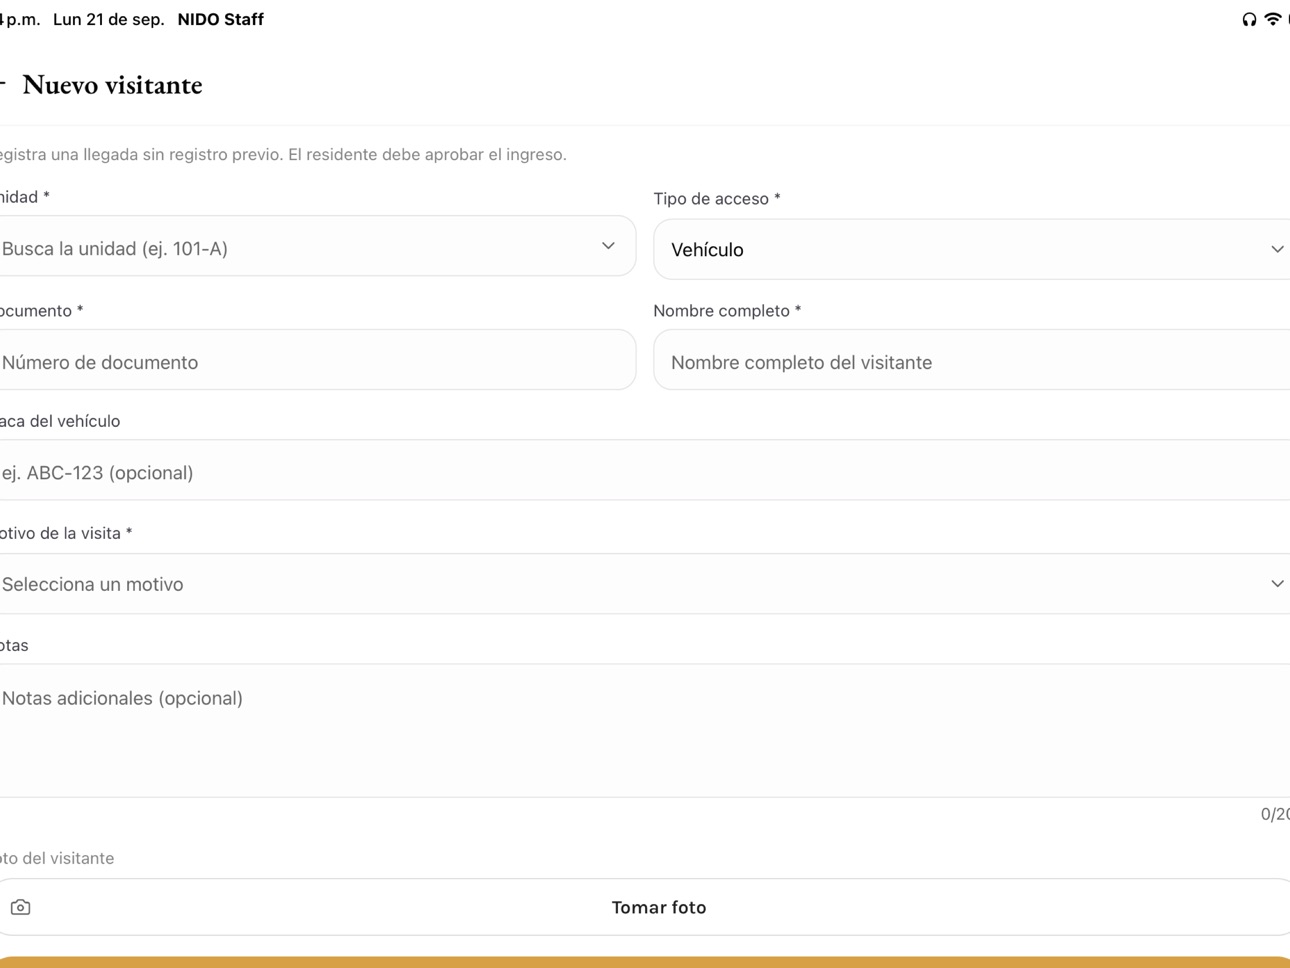Click the Tipo de acceso field label

point(717,199)
